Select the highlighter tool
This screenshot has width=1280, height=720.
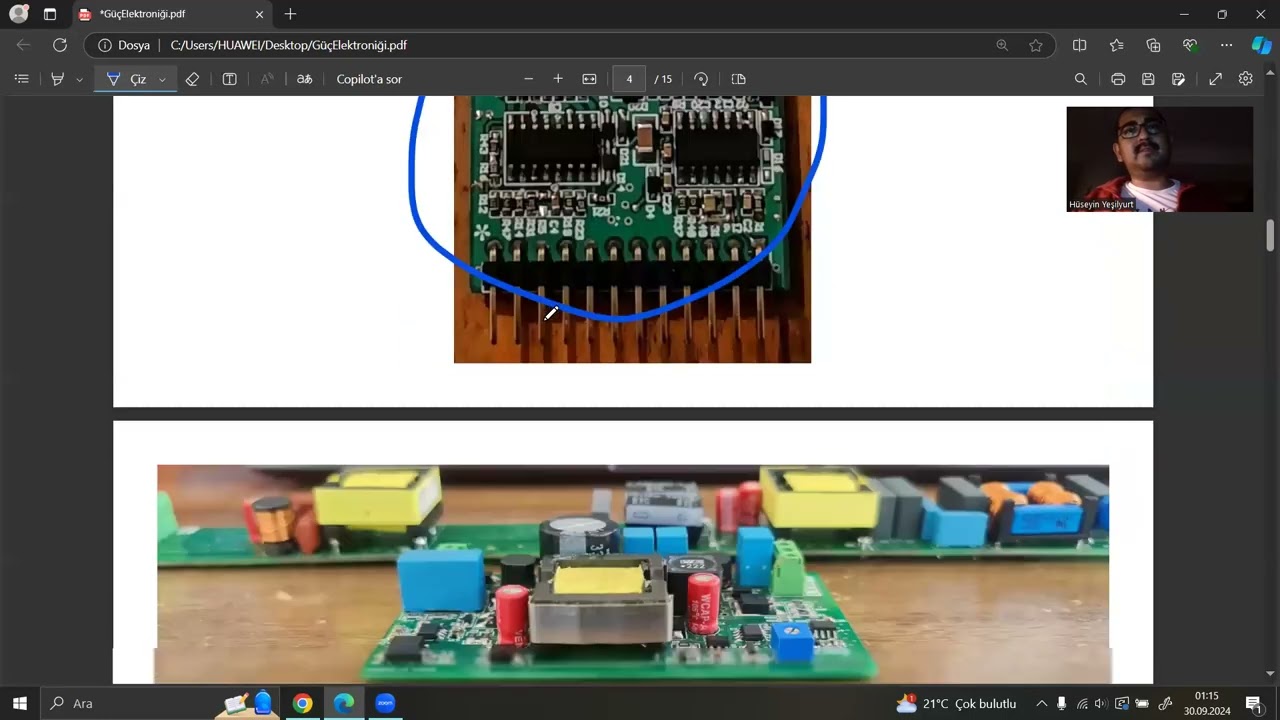(57, 79)
